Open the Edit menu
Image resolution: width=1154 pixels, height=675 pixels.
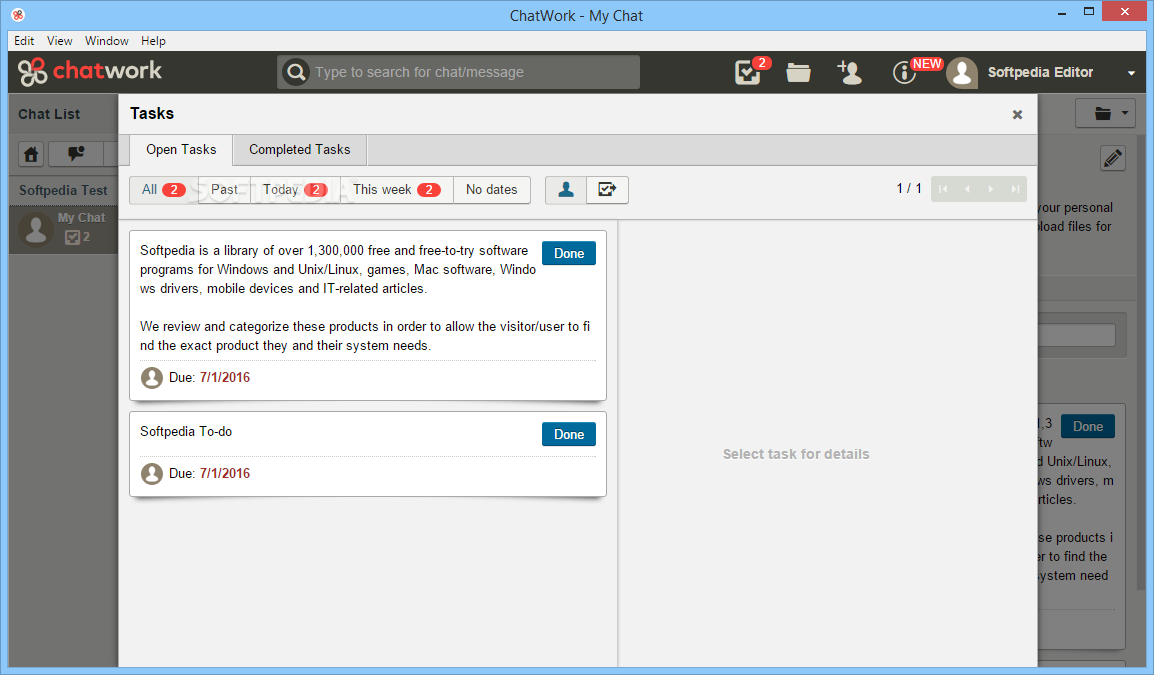(24, 41)
